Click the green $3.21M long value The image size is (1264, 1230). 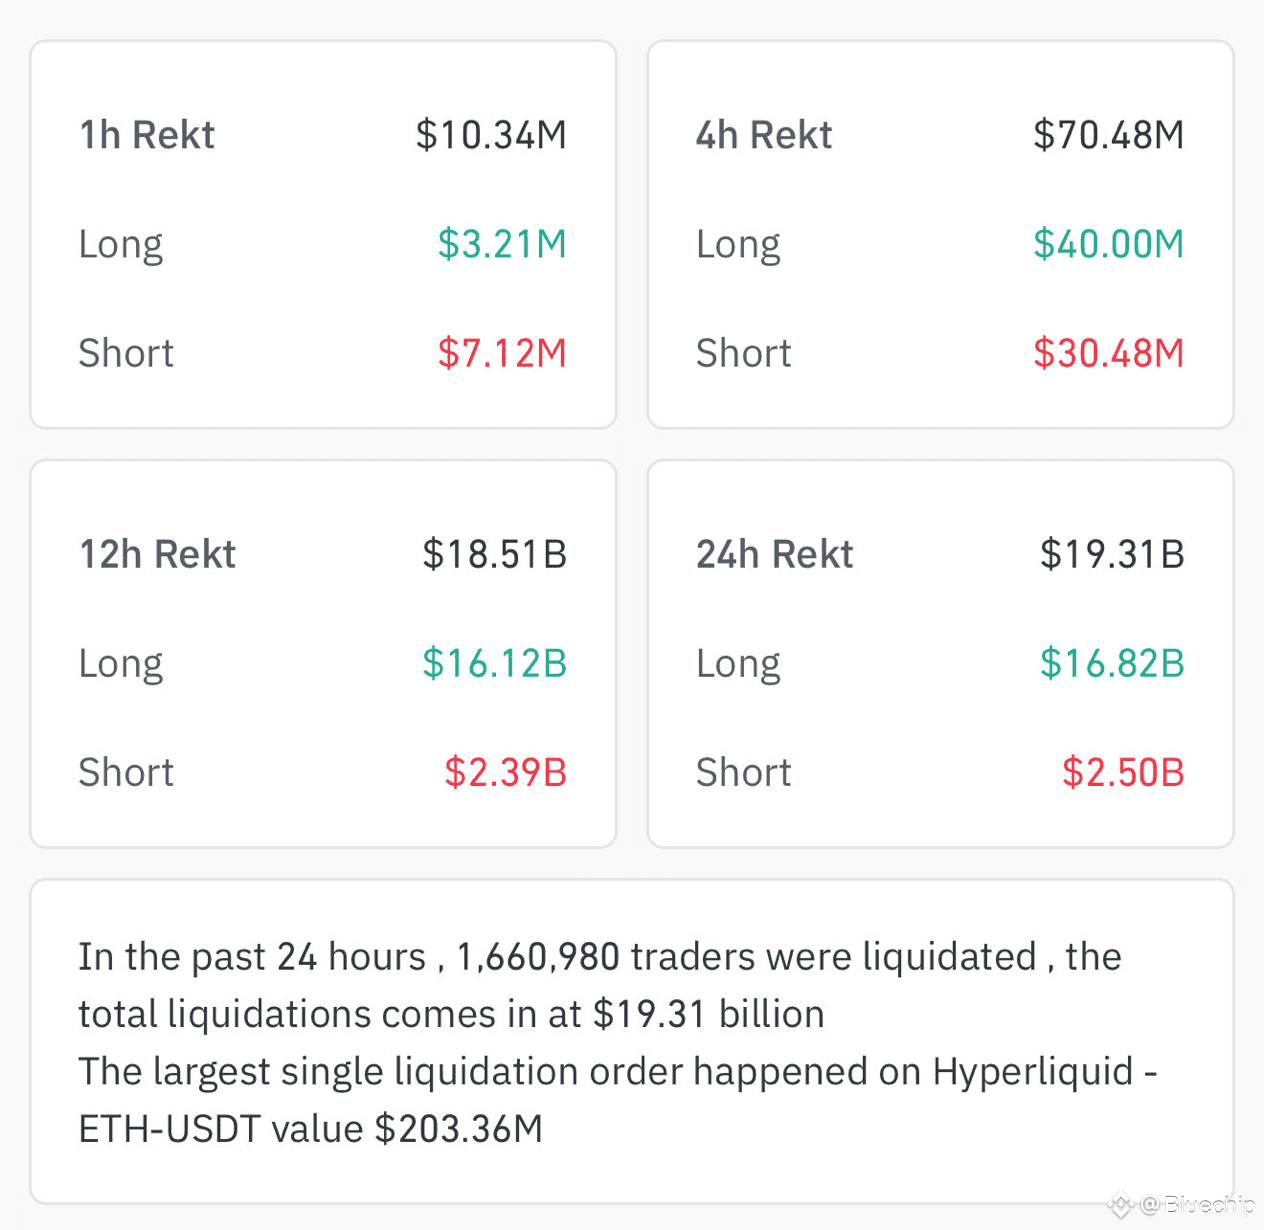[502, 244]
